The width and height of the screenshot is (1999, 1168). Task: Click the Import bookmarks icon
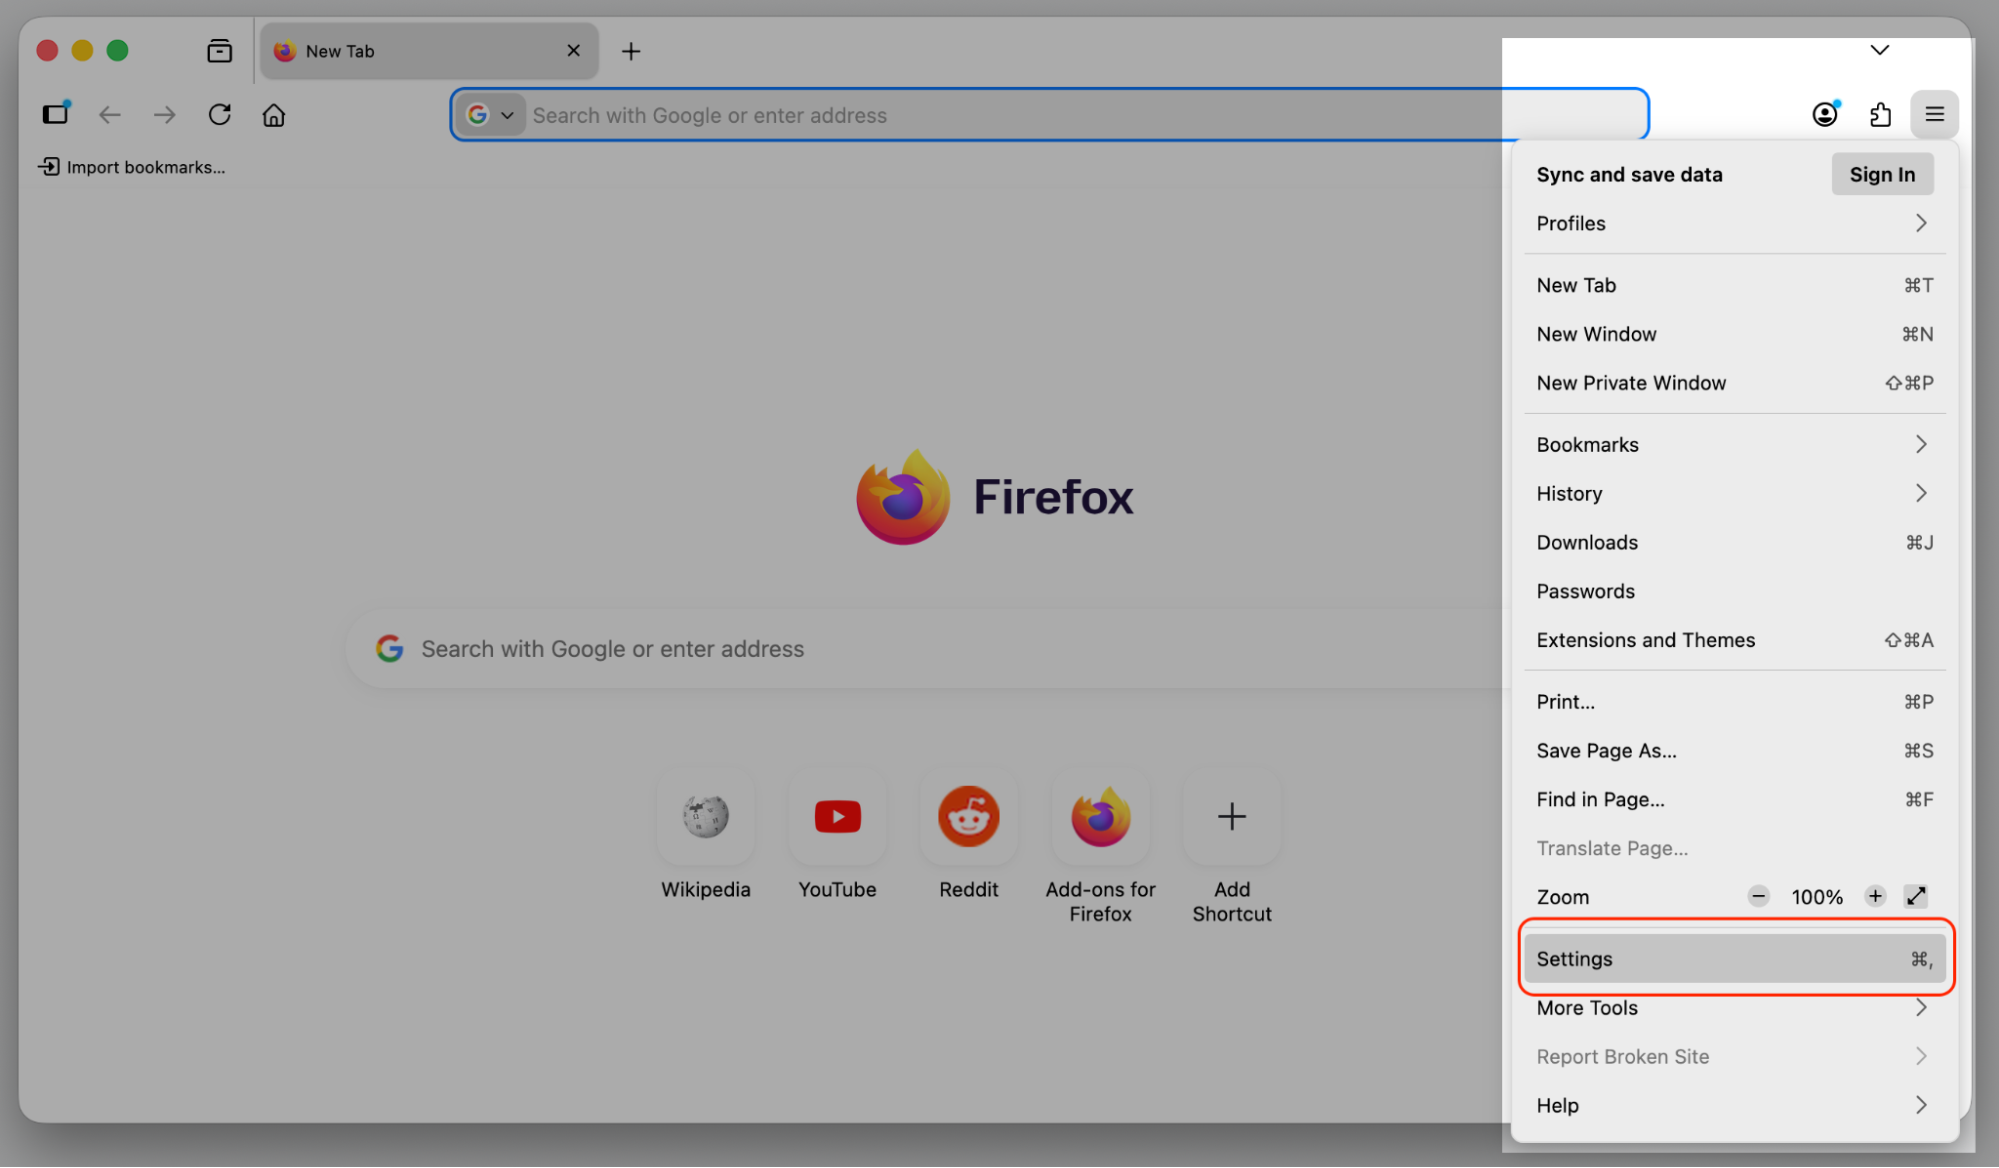(49, 167)
